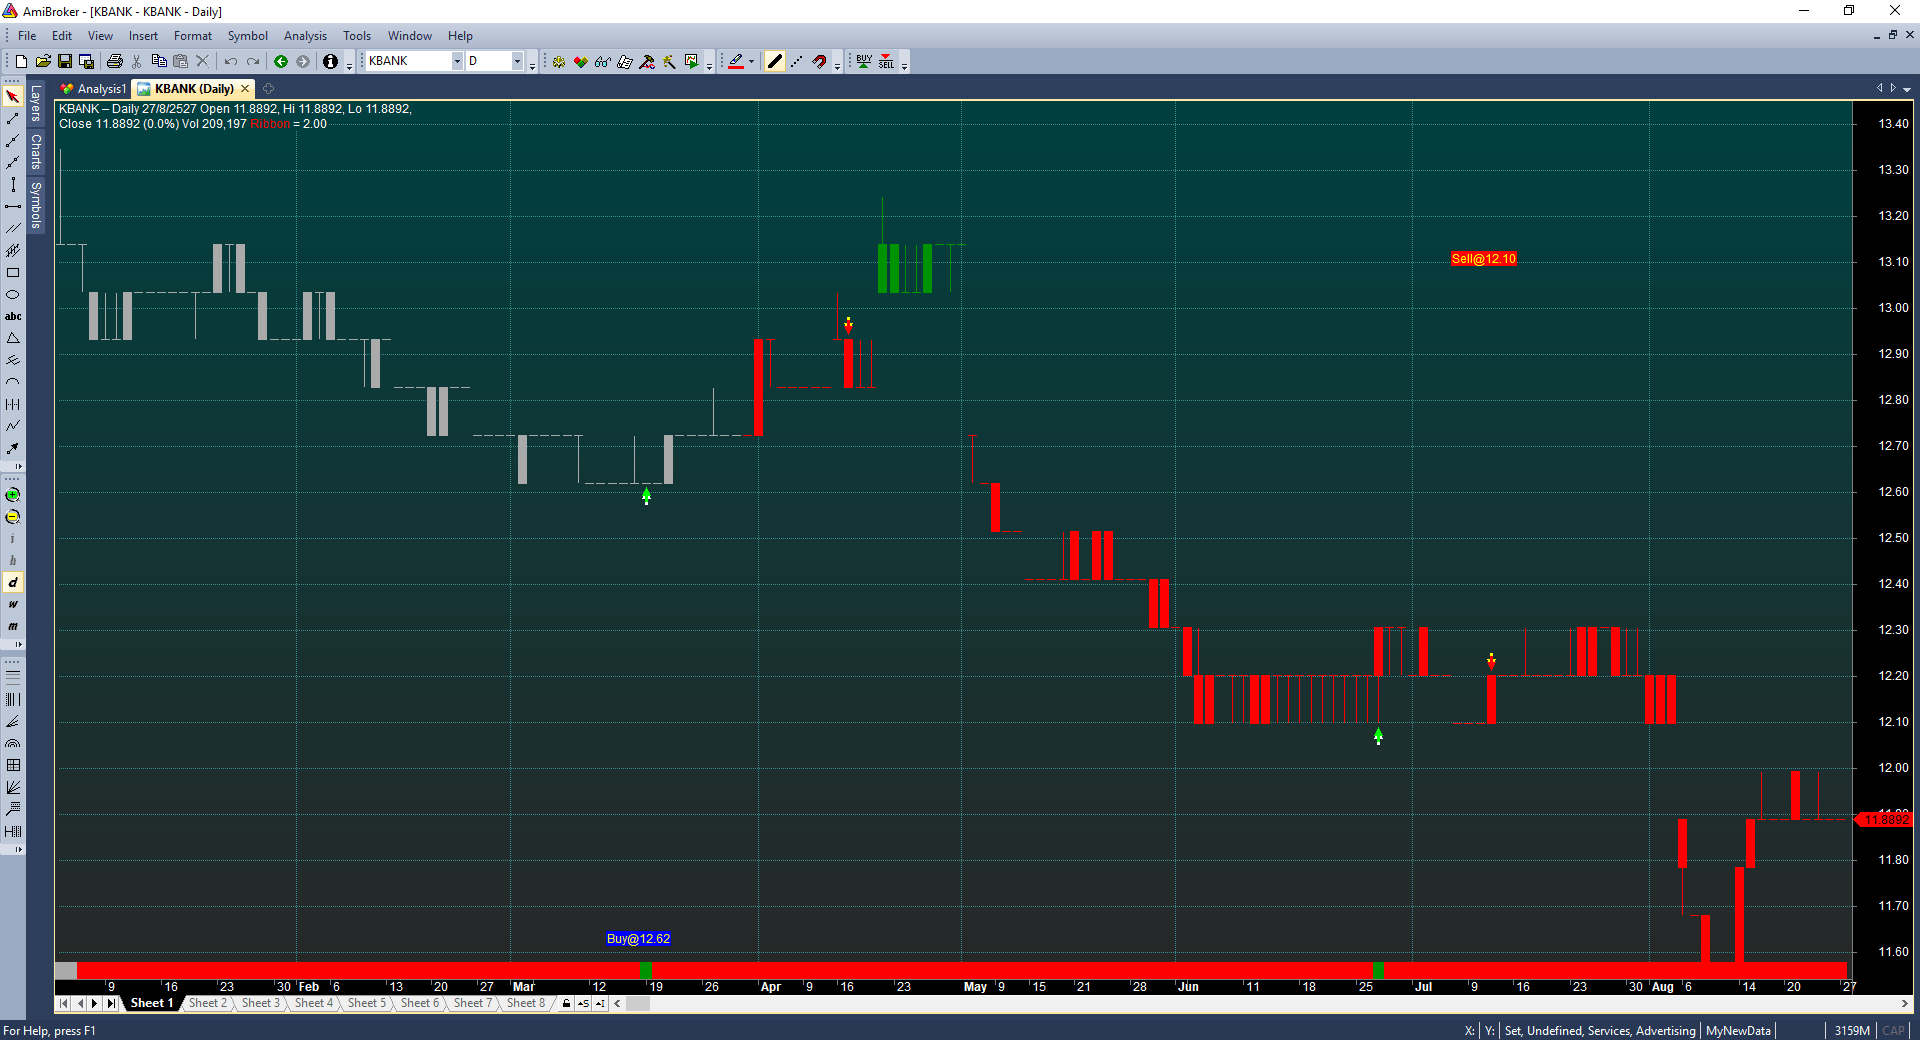Open the Analysis menu
The width and height of the screenshot is (1920, 1040).
coord(305,36)
